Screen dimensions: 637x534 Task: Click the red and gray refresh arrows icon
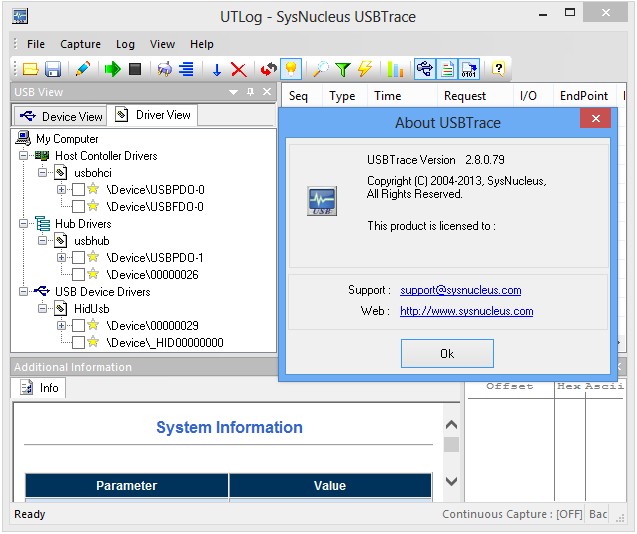[x=269, y=69]
